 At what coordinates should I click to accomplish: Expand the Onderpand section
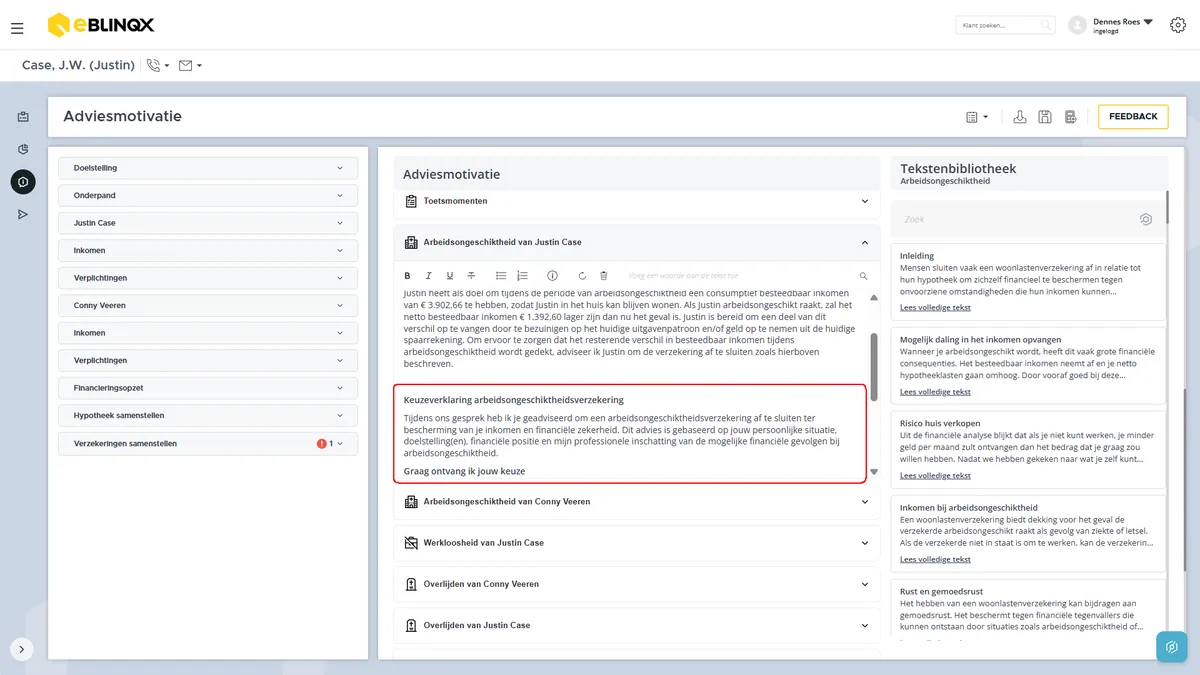(208, 195)
